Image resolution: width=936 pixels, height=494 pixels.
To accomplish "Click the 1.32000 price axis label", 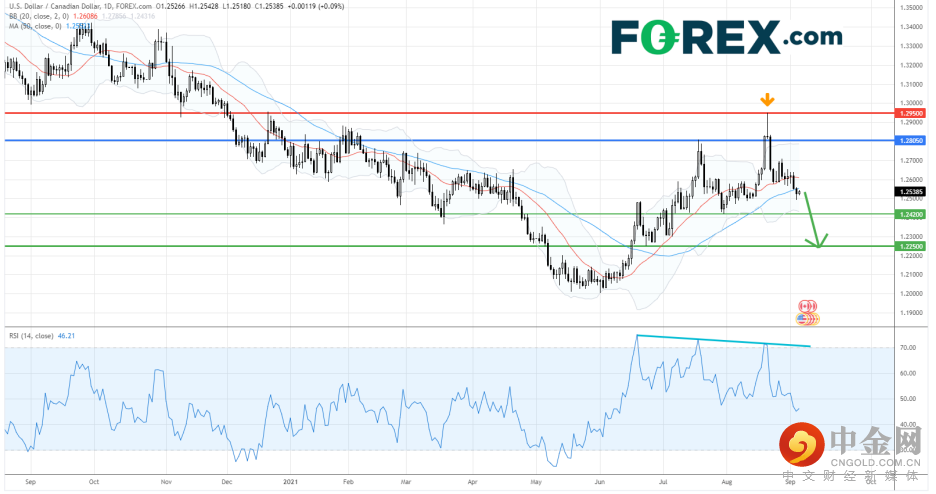I will pos(910,65).
